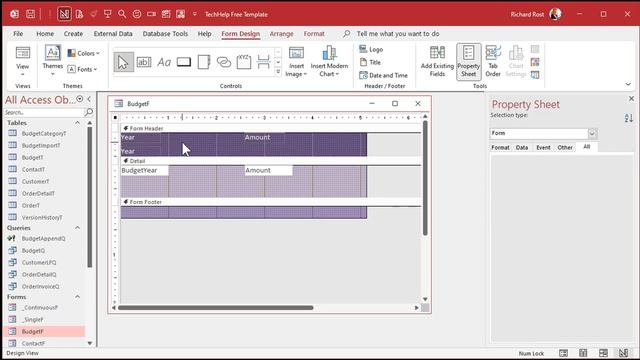This screenshot has width=640, height=360.
Task: Collapse the ribbon with the chevron
Action: 628,84
